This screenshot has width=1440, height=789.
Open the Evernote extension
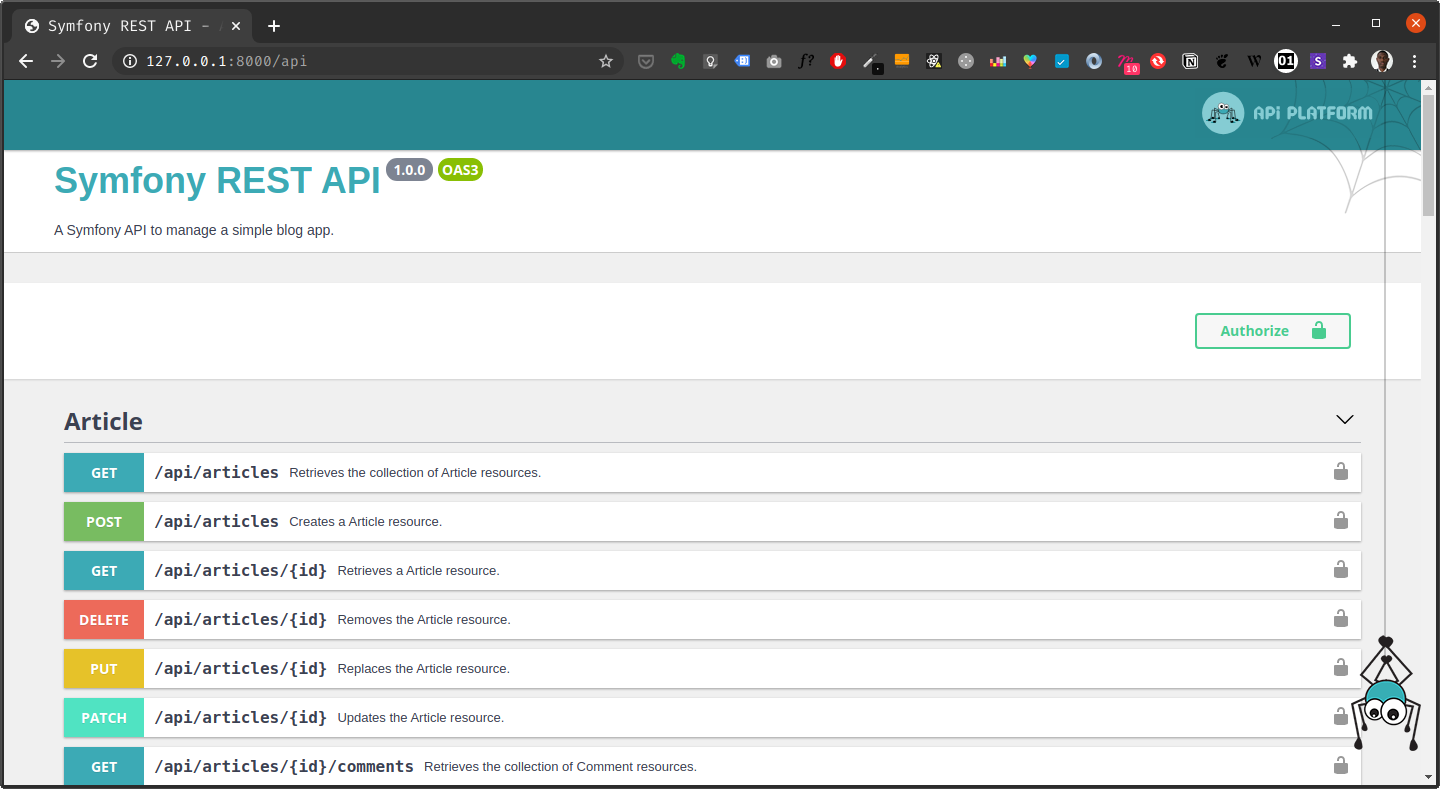coord(678,61)
